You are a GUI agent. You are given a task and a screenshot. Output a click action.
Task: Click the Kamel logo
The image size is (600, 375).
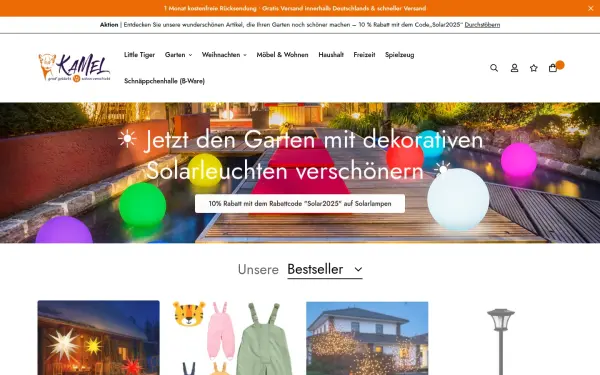point(74,67)
